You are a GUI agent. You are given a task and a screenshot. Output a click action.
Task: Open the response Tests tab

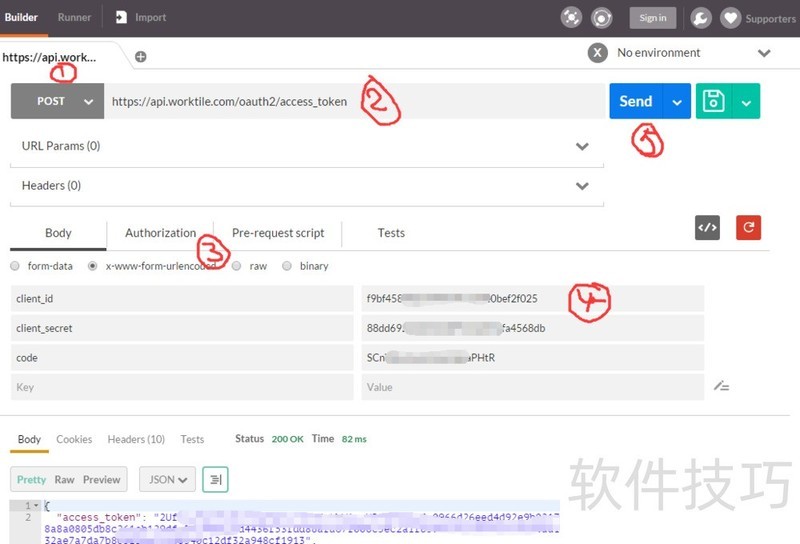(192, 439)
